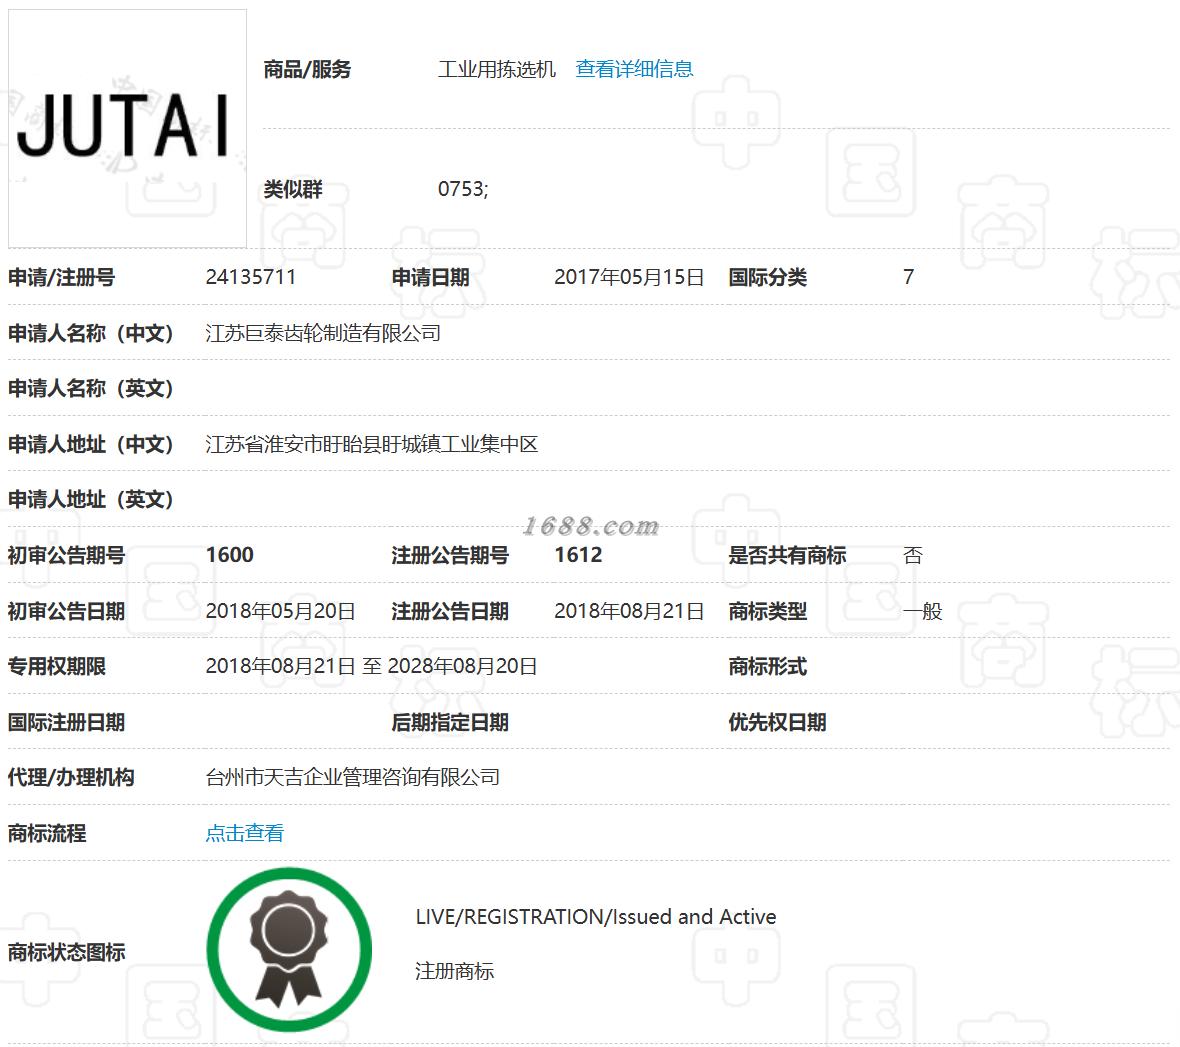Select application date 2017年05月15日
Image resolution: width=1180 pixels, height=1047 pixels.
[x=629, y=277]
